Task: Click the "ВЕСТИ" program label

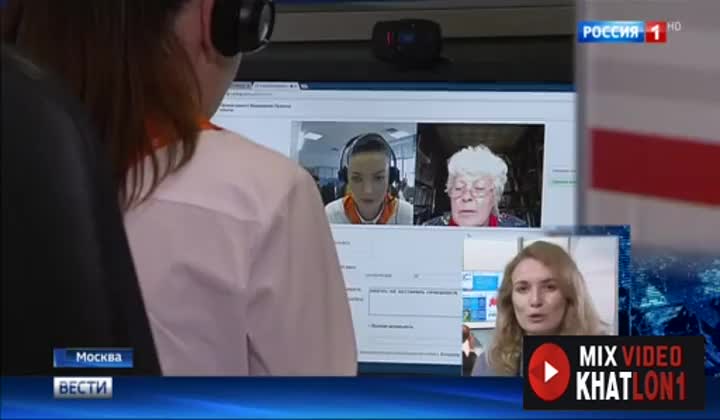Action: (x=83, y=387)
